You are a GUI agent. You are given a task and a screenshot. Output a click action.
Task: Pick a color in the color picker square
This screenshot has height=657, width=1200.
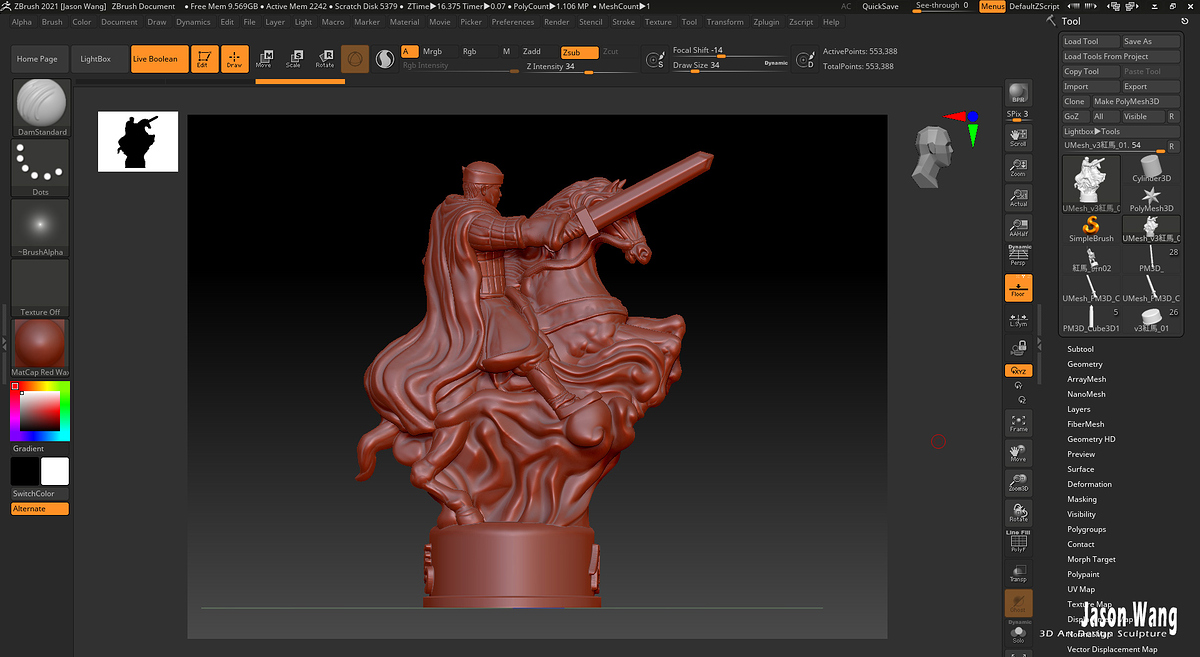(x=40, y=410)
